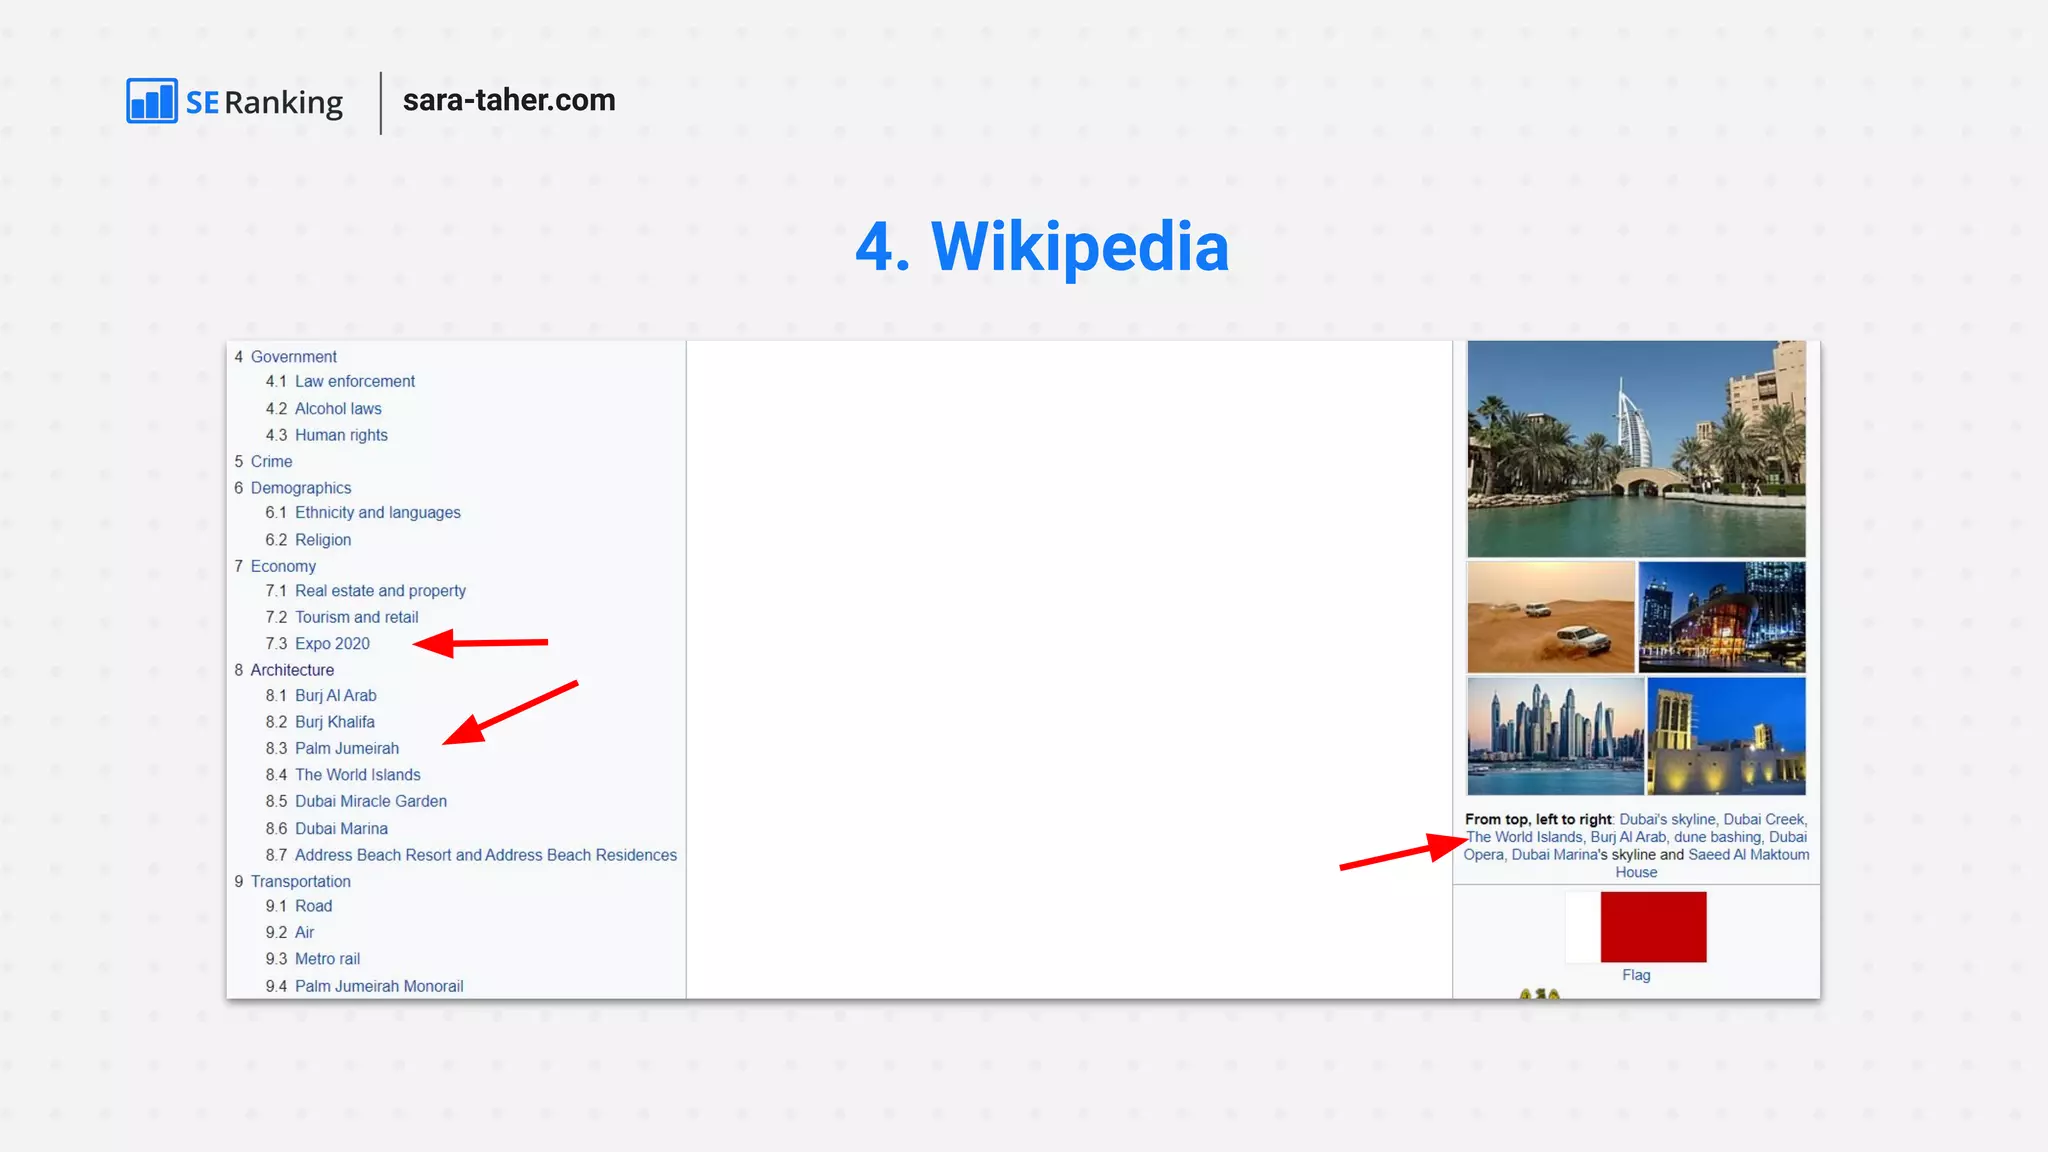Jump to the Economy section

click(283, 566)
